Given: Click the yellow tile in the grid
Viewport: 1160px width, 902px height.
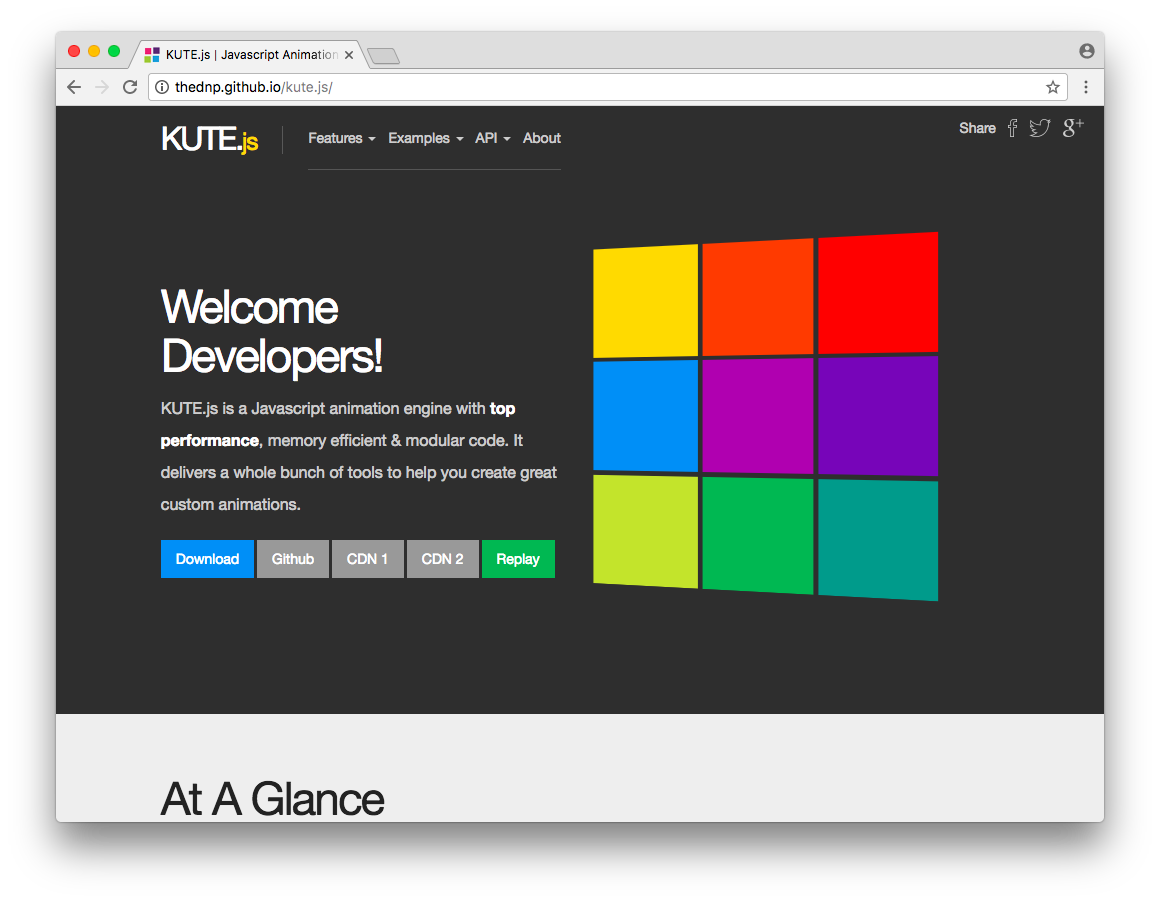Looking at the screenshot, I should pyautogui.click(x=645, y=301).
